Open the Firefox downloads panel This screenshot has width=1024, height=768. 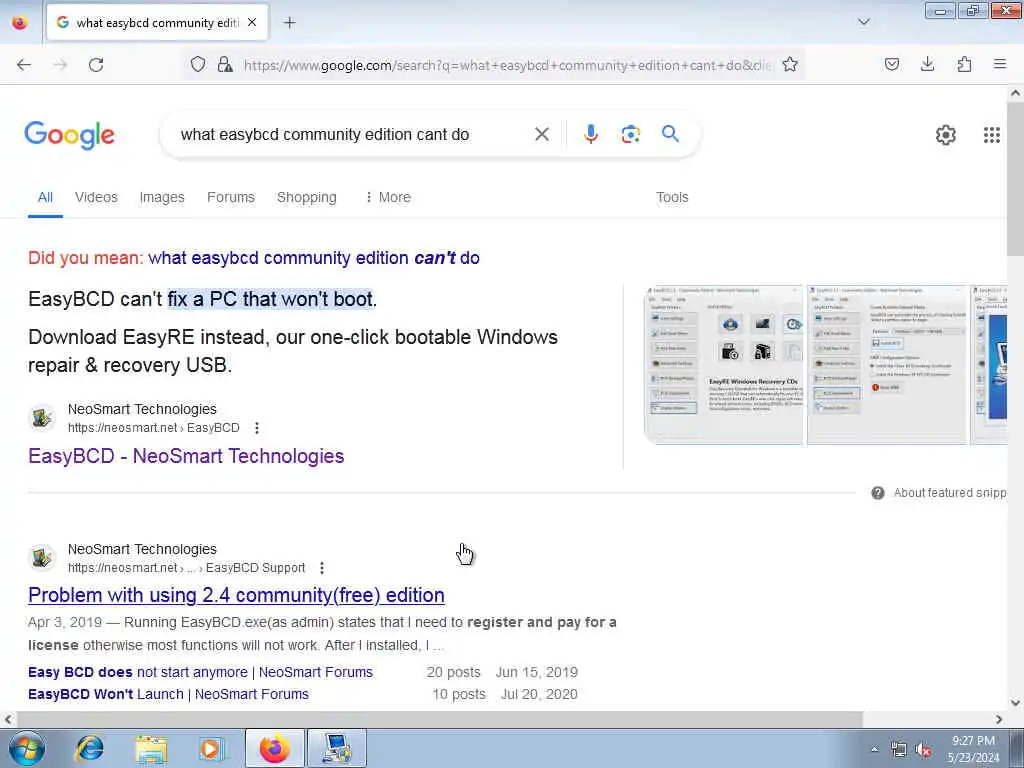coord(927,64)
